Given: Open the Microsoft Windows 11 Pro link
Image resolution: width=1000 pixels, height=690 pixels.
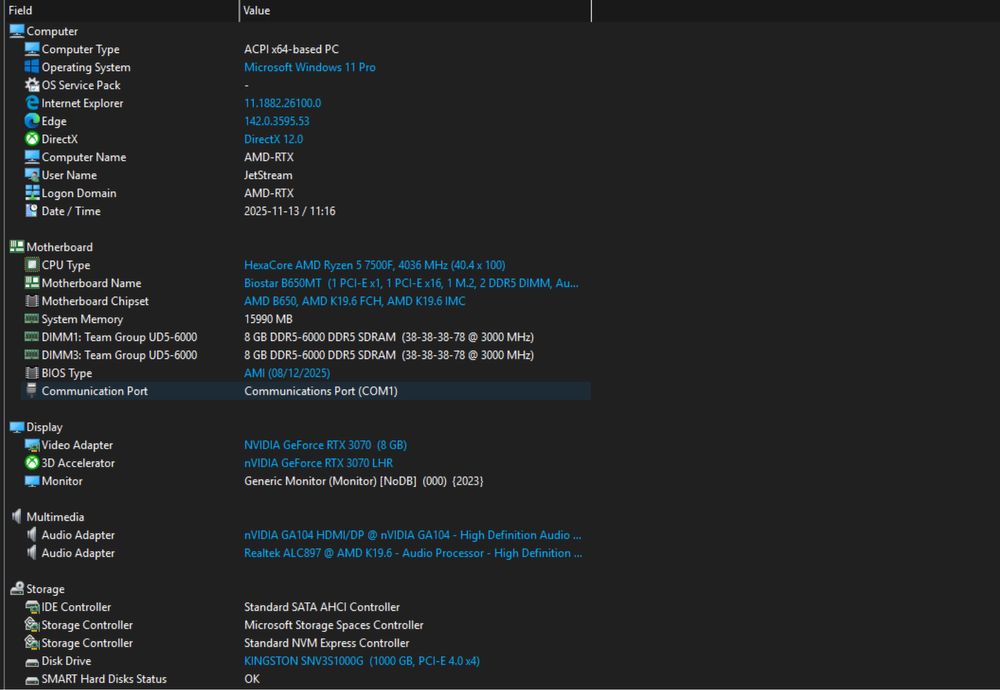Looking at the screenshot, I should tap(309, 67).
